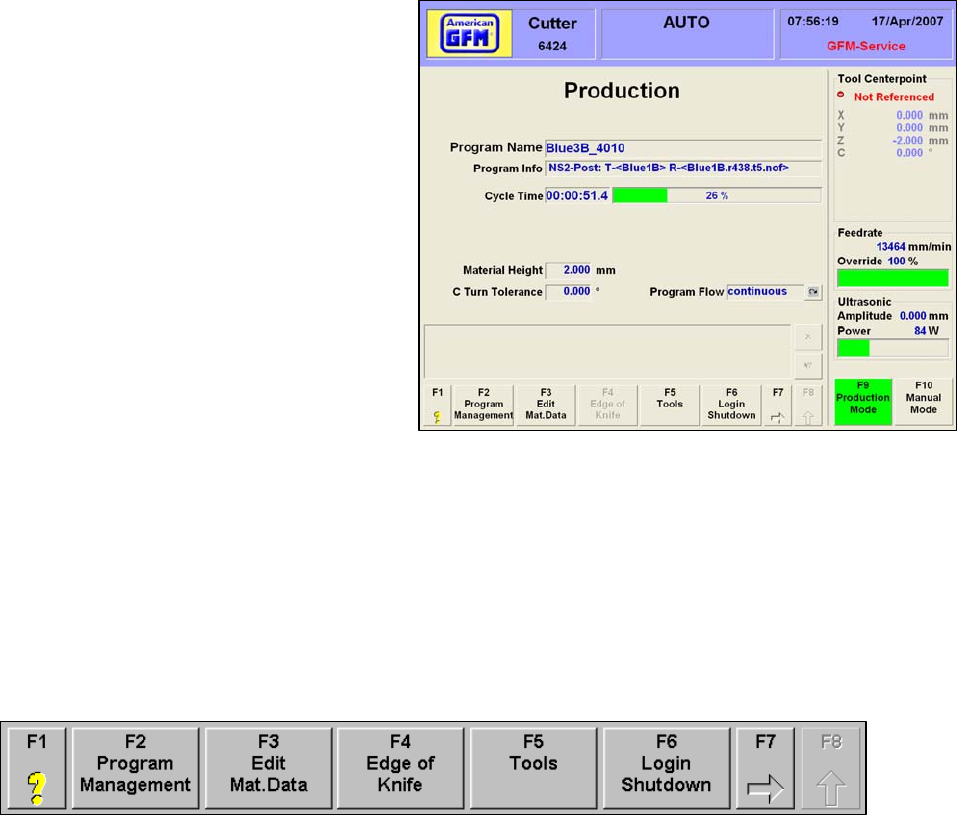Click the clock reading 07:56:19

(x=812, y=21)
